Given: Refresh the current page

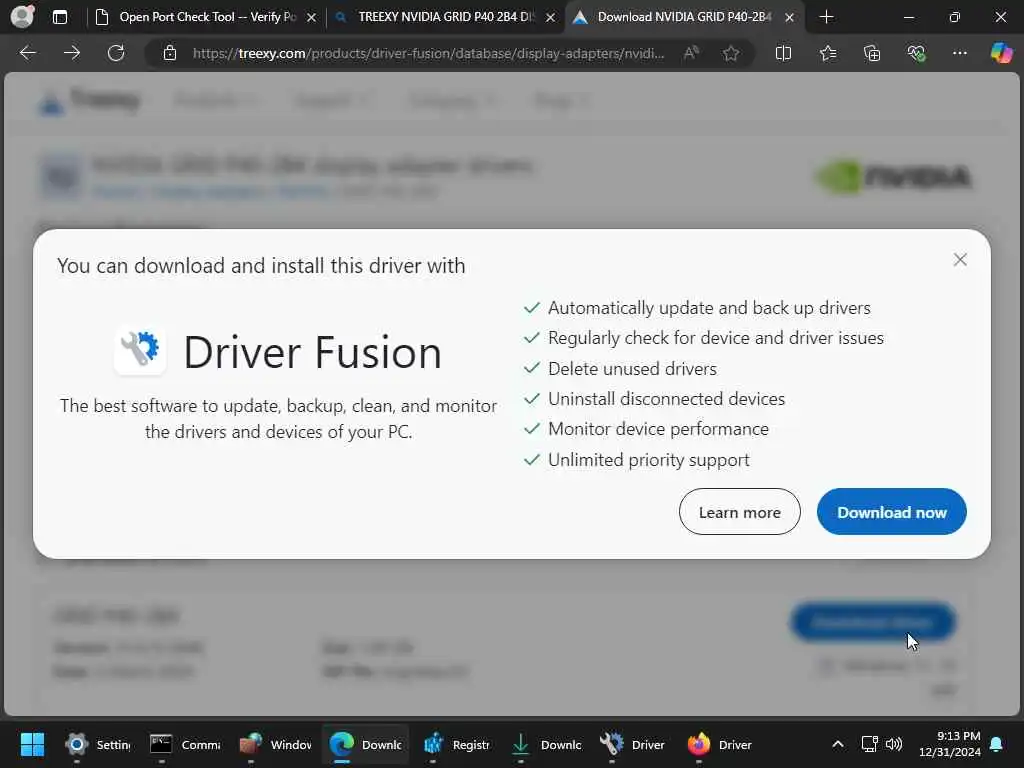Looking at the screenshot, I should tap(116, 53).
